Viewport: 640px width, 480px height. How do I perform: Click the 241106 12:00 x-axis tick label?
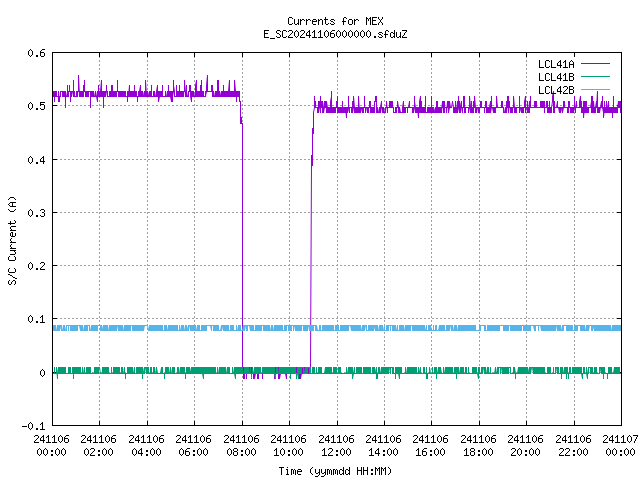click(336, 446)
